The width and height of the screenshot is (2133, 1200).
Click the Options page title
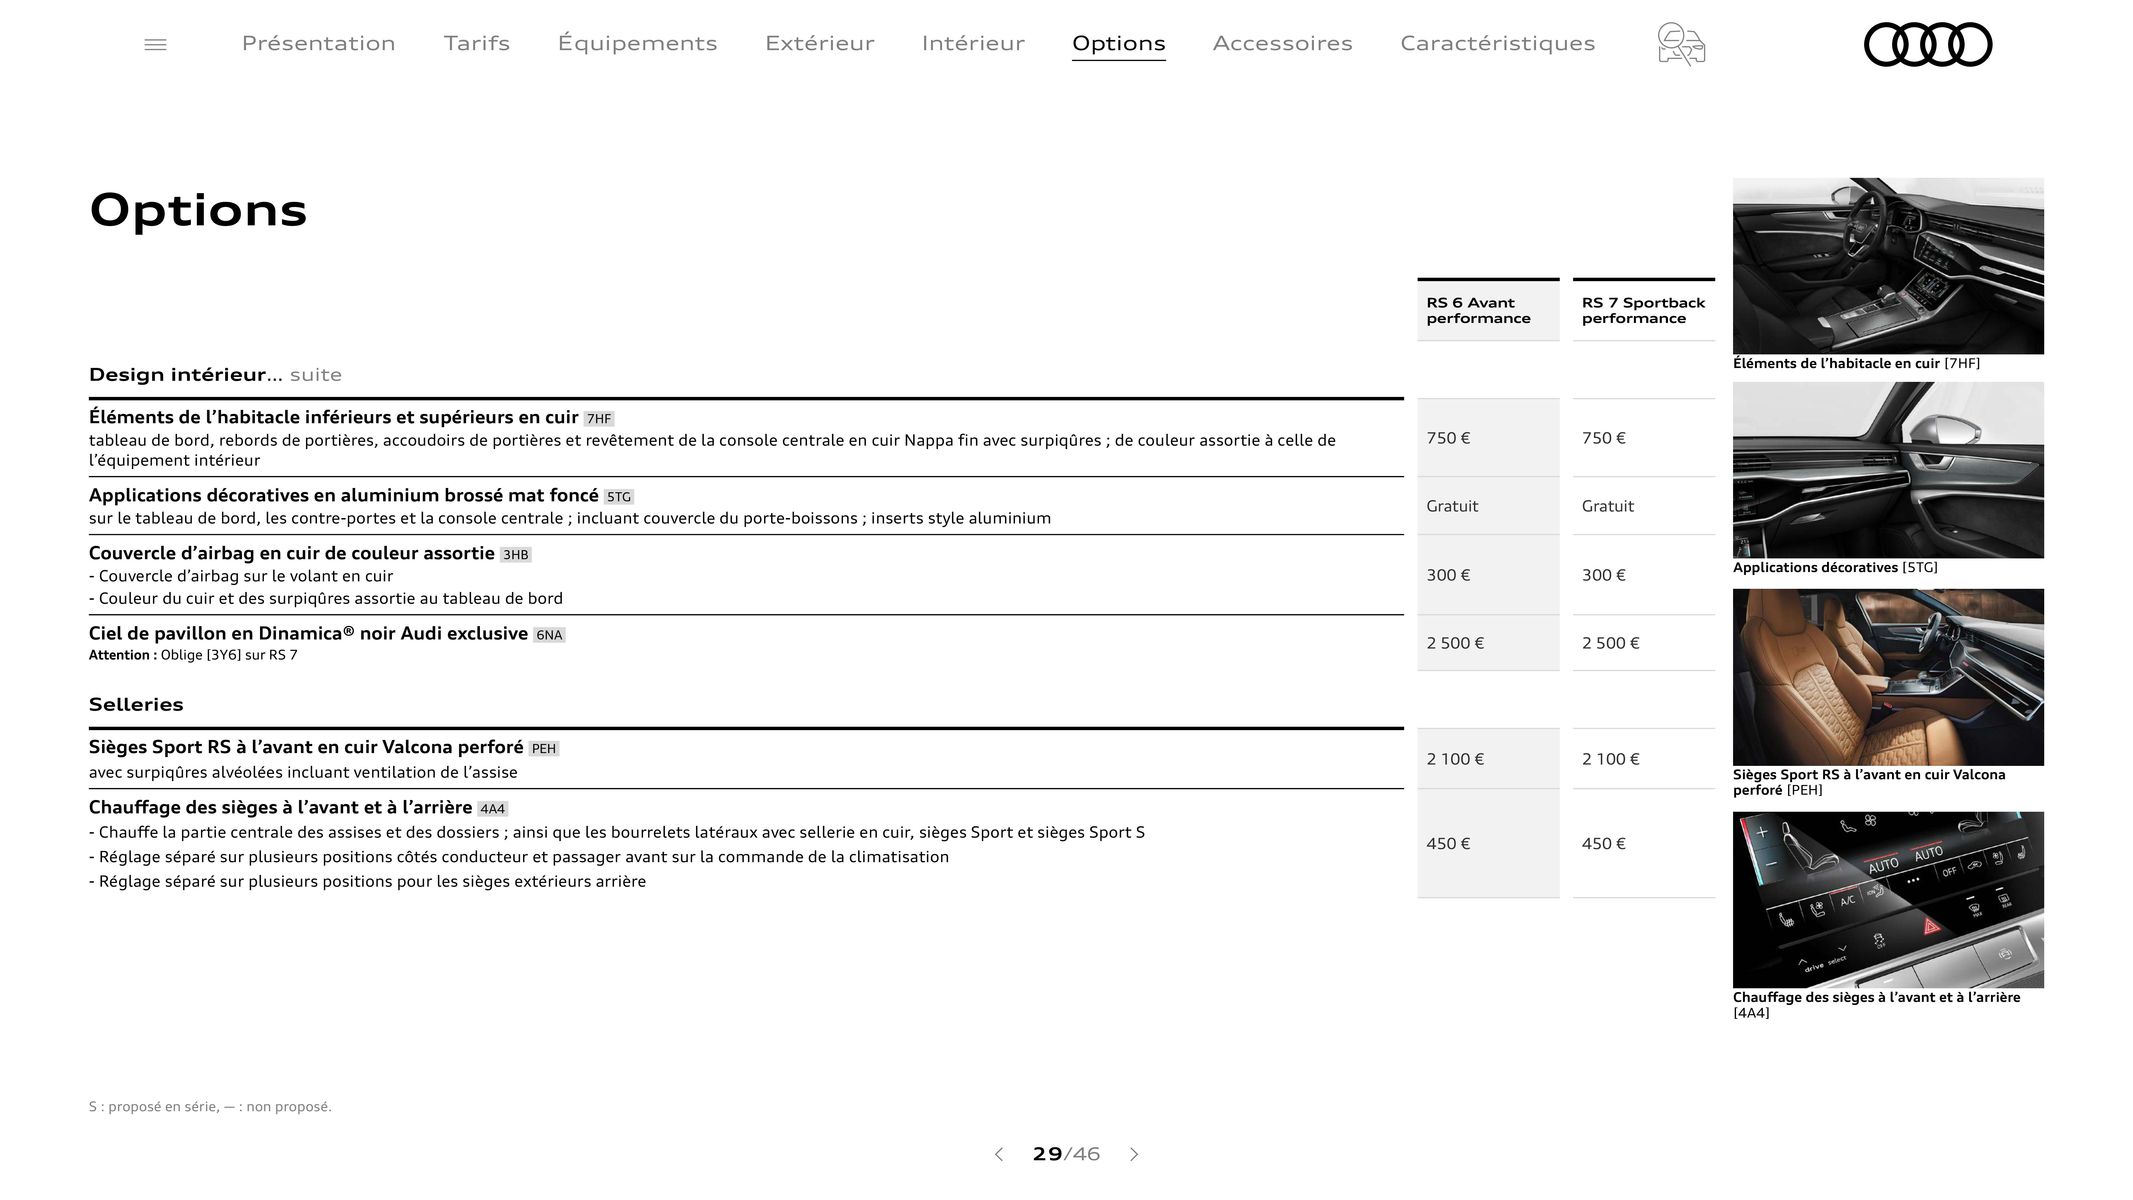coord(198,210)
